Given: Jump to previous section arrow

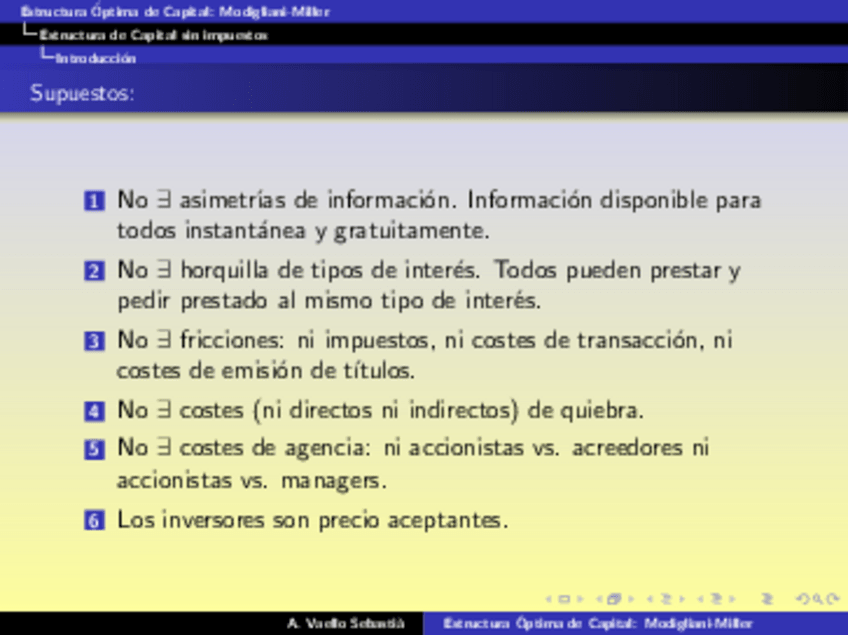Looking at the screenshot, I should click(x=700, y=599).
